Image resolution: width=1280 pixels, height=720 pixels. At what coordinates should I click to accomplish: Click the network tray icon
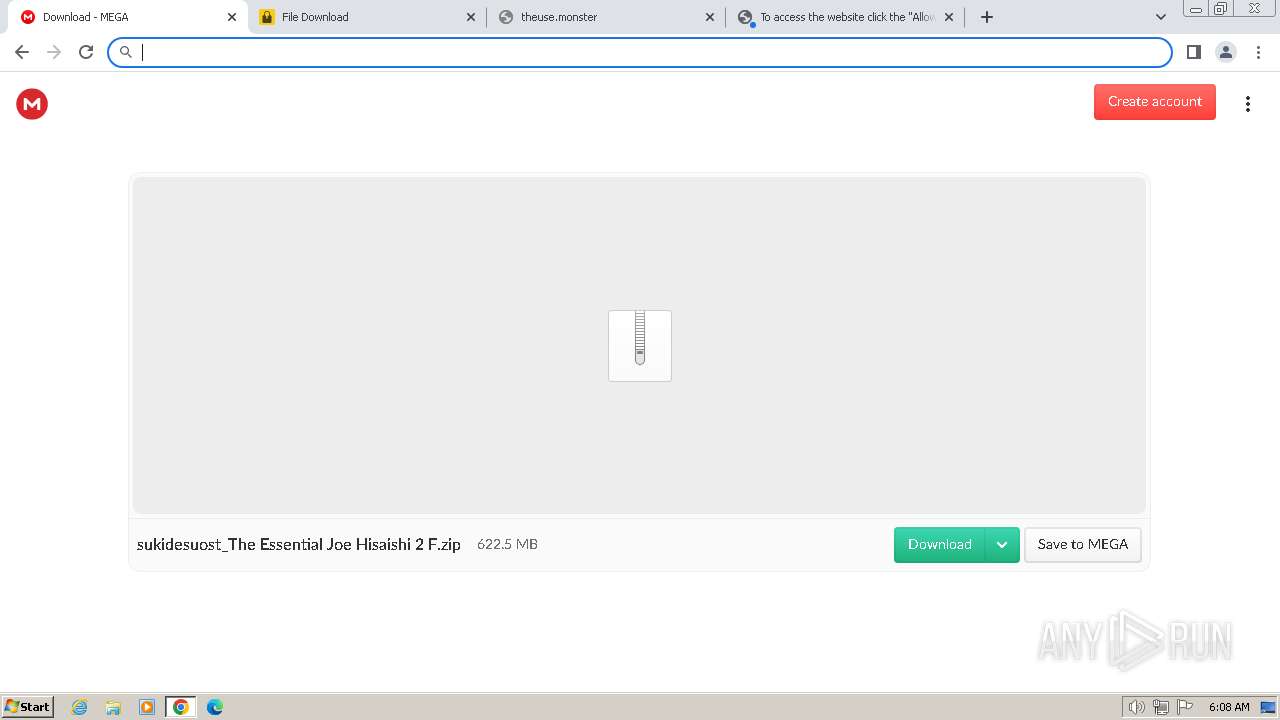tap(1161, 707)
